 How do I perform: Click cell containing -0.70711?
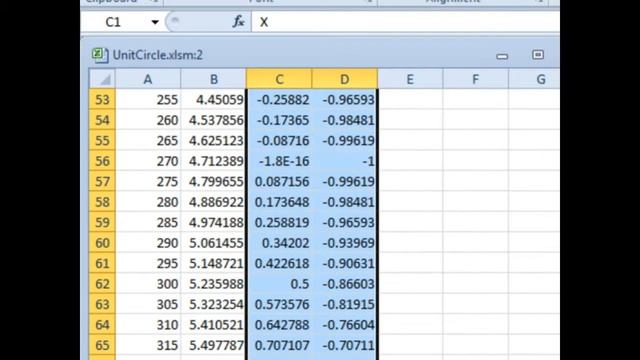(344, 345)
